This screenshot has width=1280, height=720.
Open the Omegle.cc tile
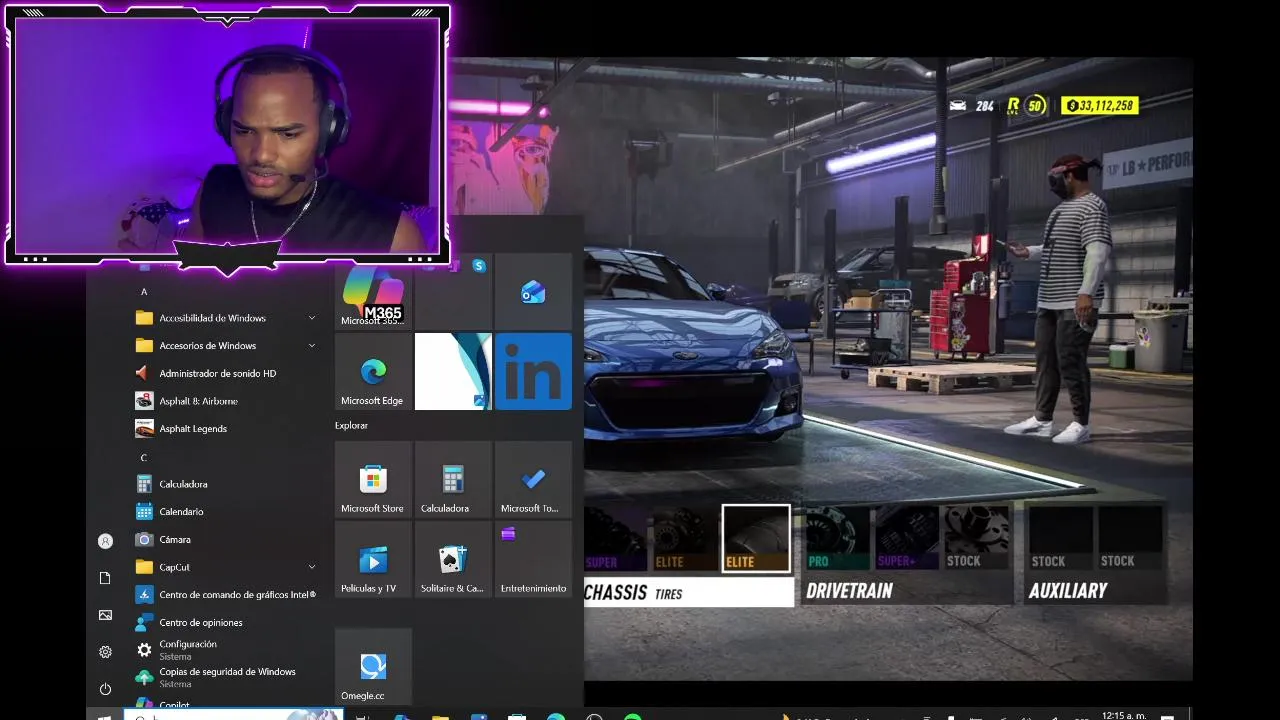[x=373, y=667]
